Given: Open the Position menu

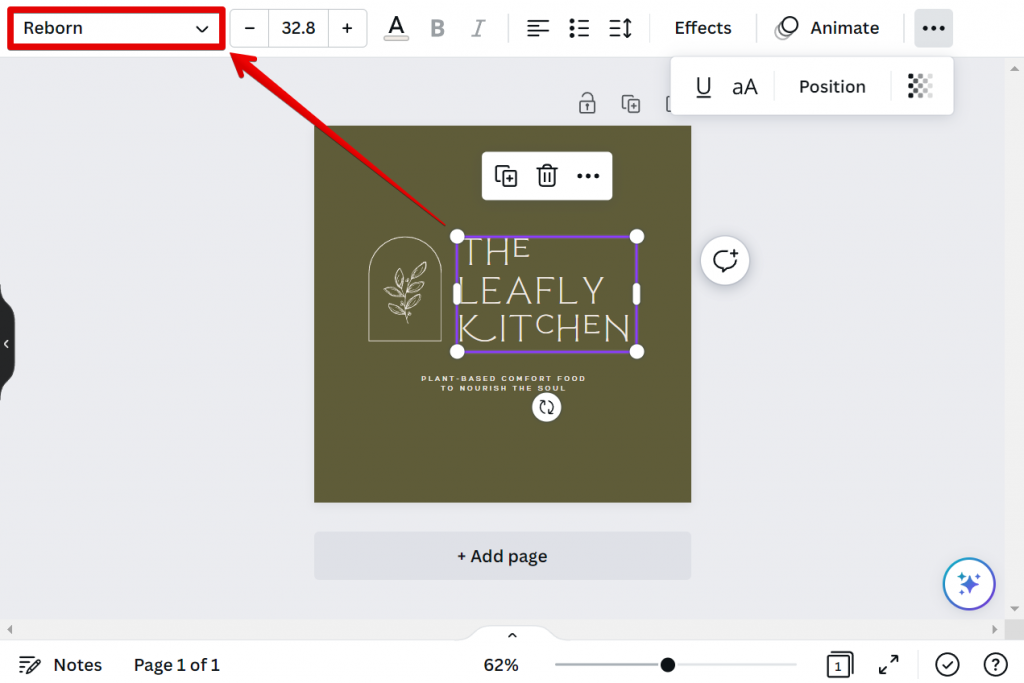Looking at the screenshot, I should coord(831,86).
